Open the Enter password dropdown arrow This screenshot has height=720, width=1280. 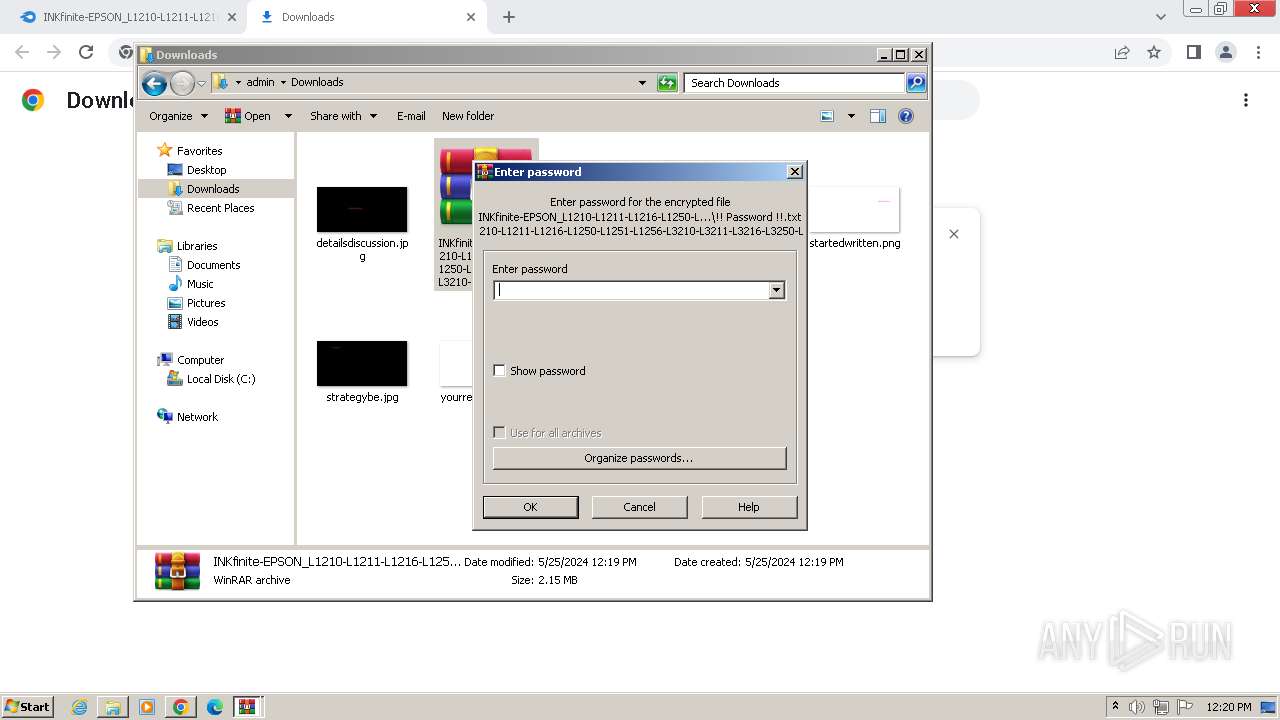pos(776,290)
